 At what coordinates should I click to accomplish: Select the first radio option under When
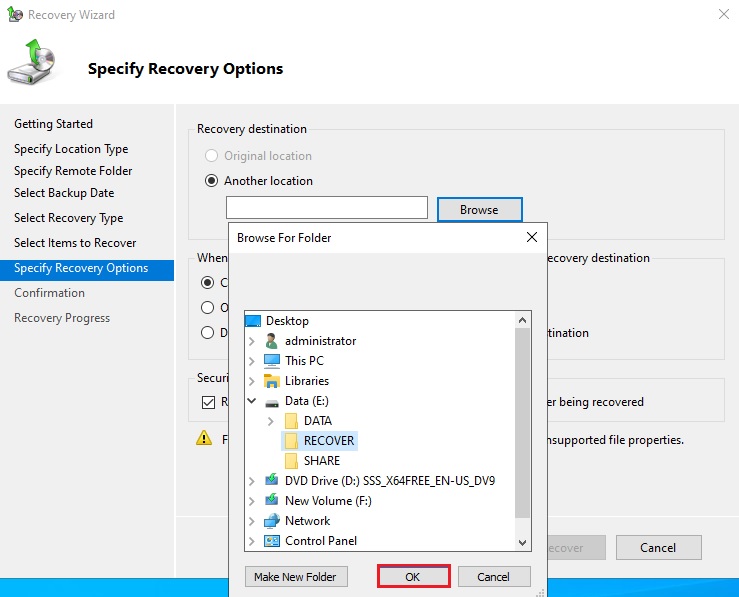208,283
